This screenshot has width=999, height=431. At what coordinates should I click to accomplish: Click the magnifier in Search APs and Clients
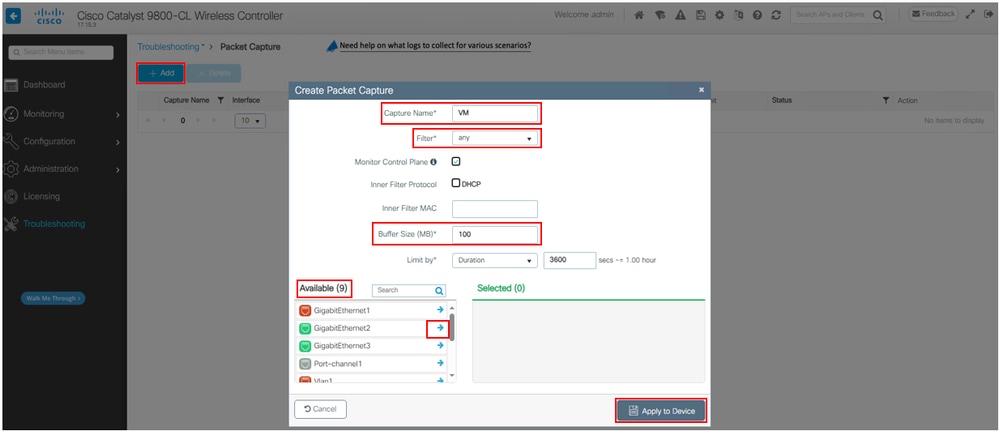point(879,15)
